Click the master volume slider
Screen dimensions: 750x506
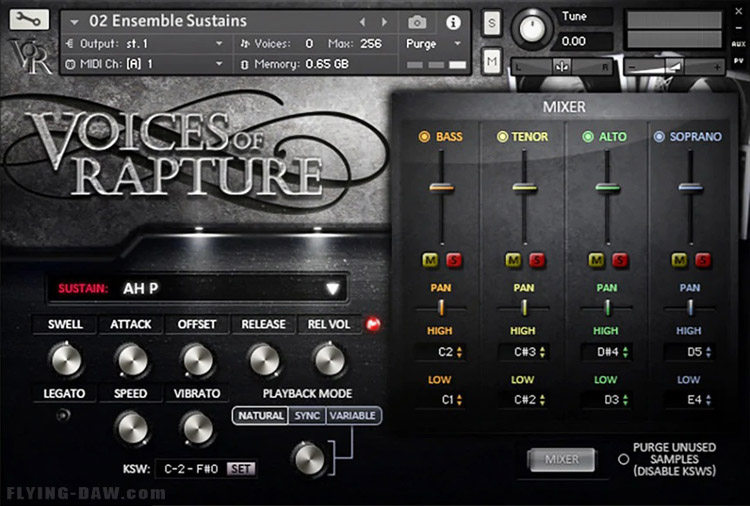tap(674, 67)
